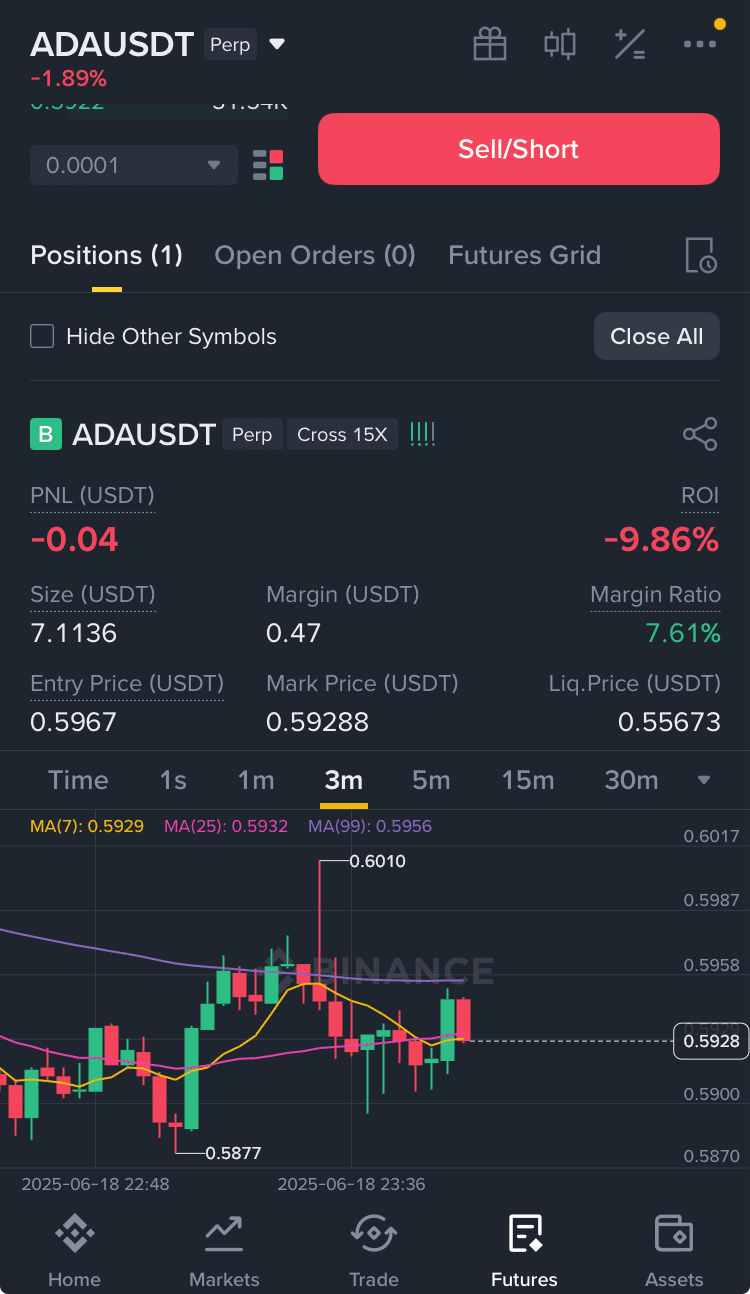
Task: Go to Home in bottom navigation
Action: click(x=75, y=1250)
